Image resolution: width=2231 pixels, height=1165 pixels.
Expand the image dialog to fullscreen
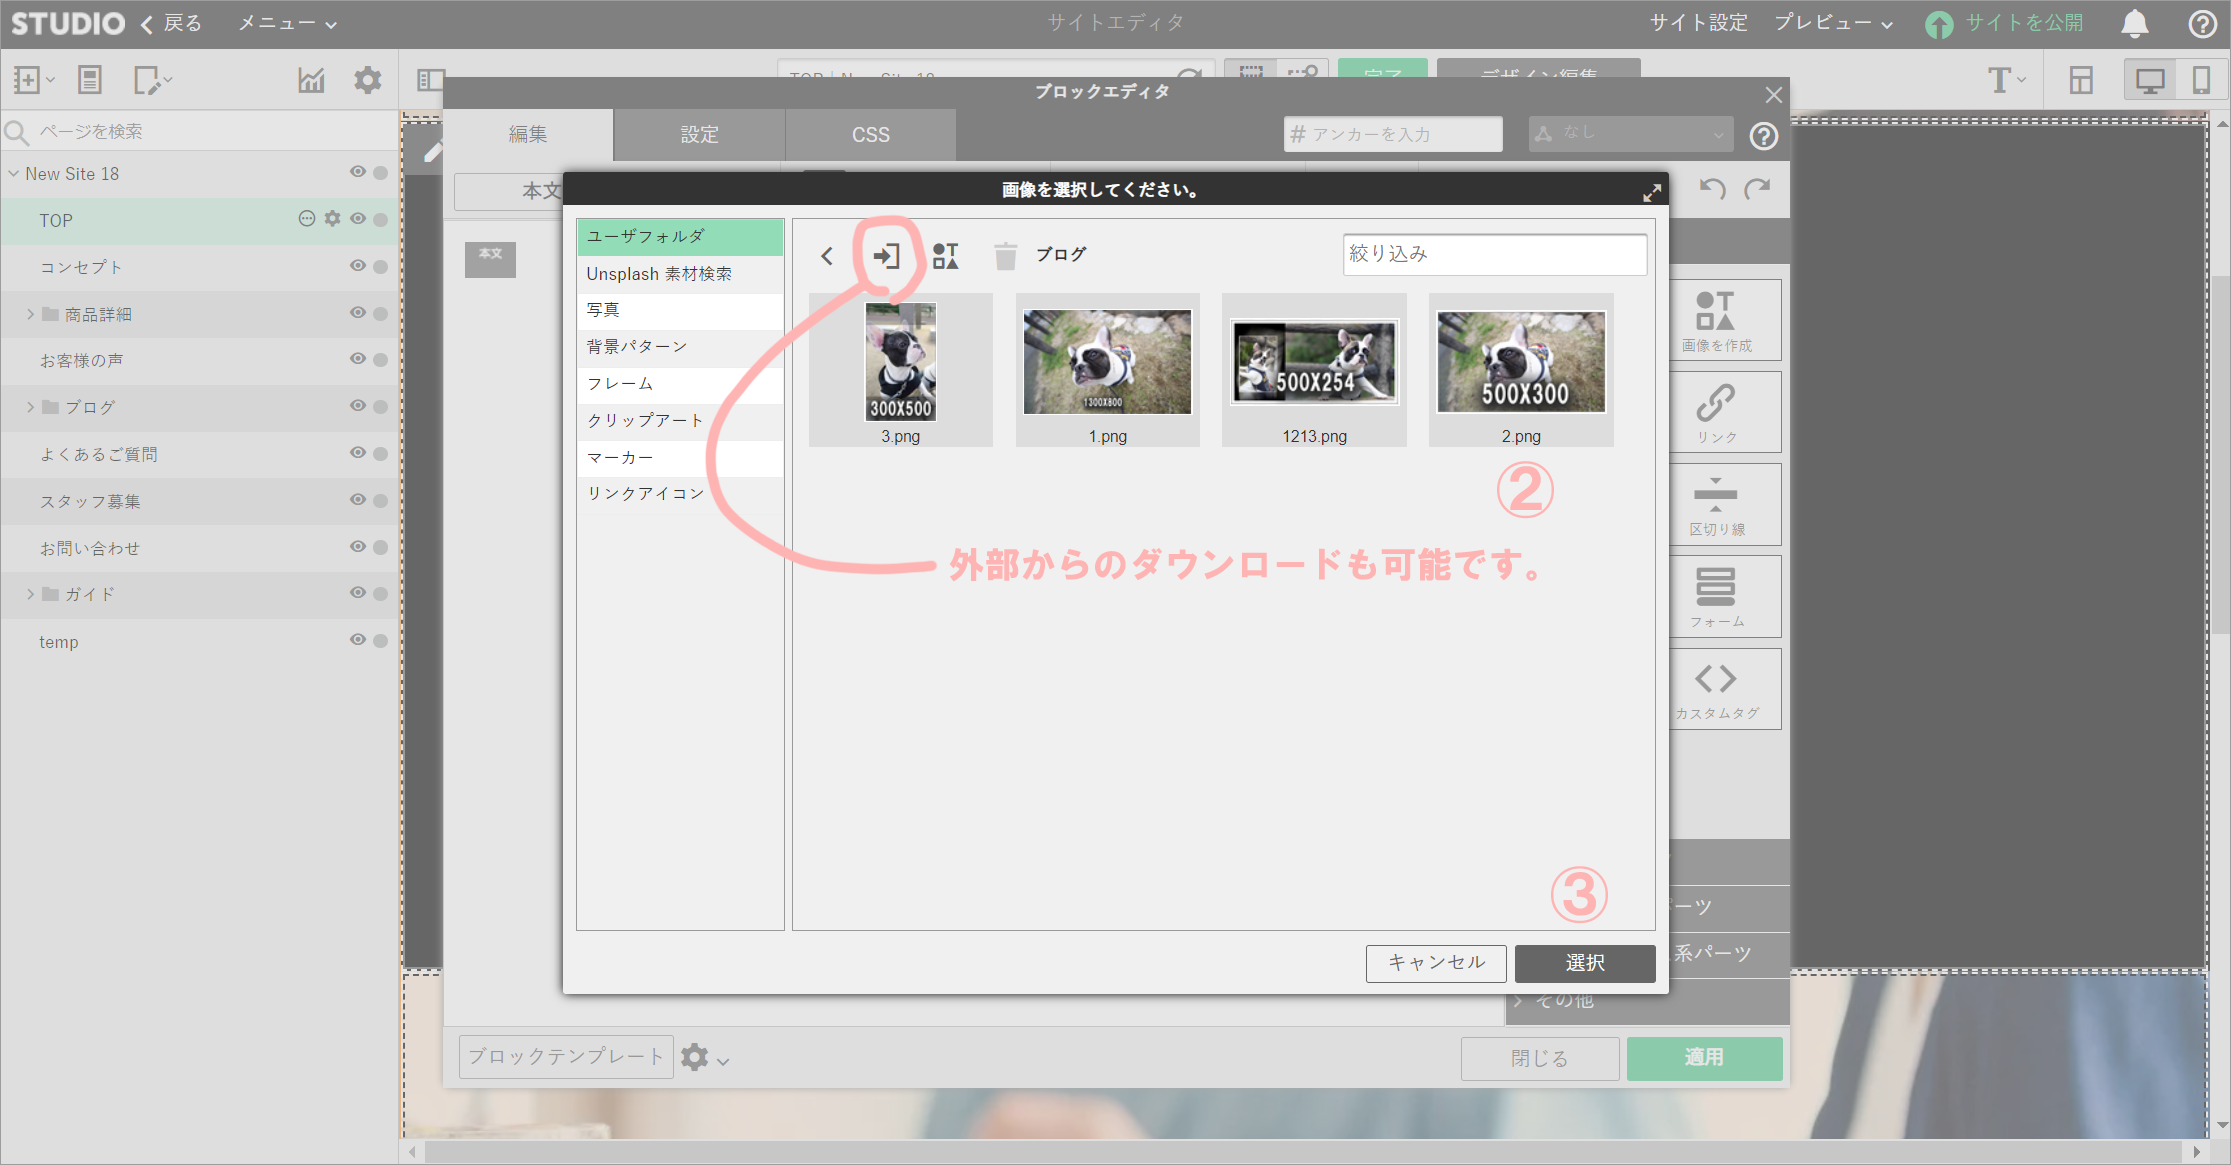[1652, 192]
